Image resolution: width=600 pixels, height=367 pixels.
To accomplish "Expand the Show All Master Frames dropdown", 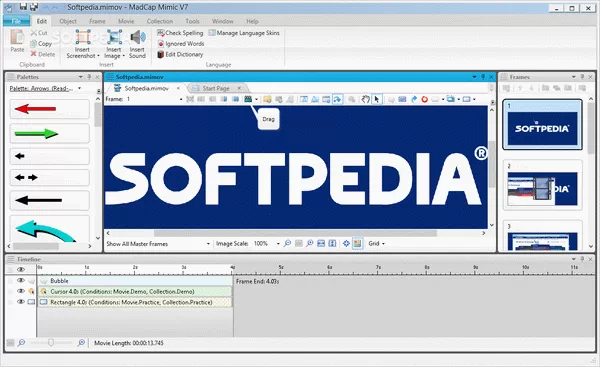I will (208, 244).
